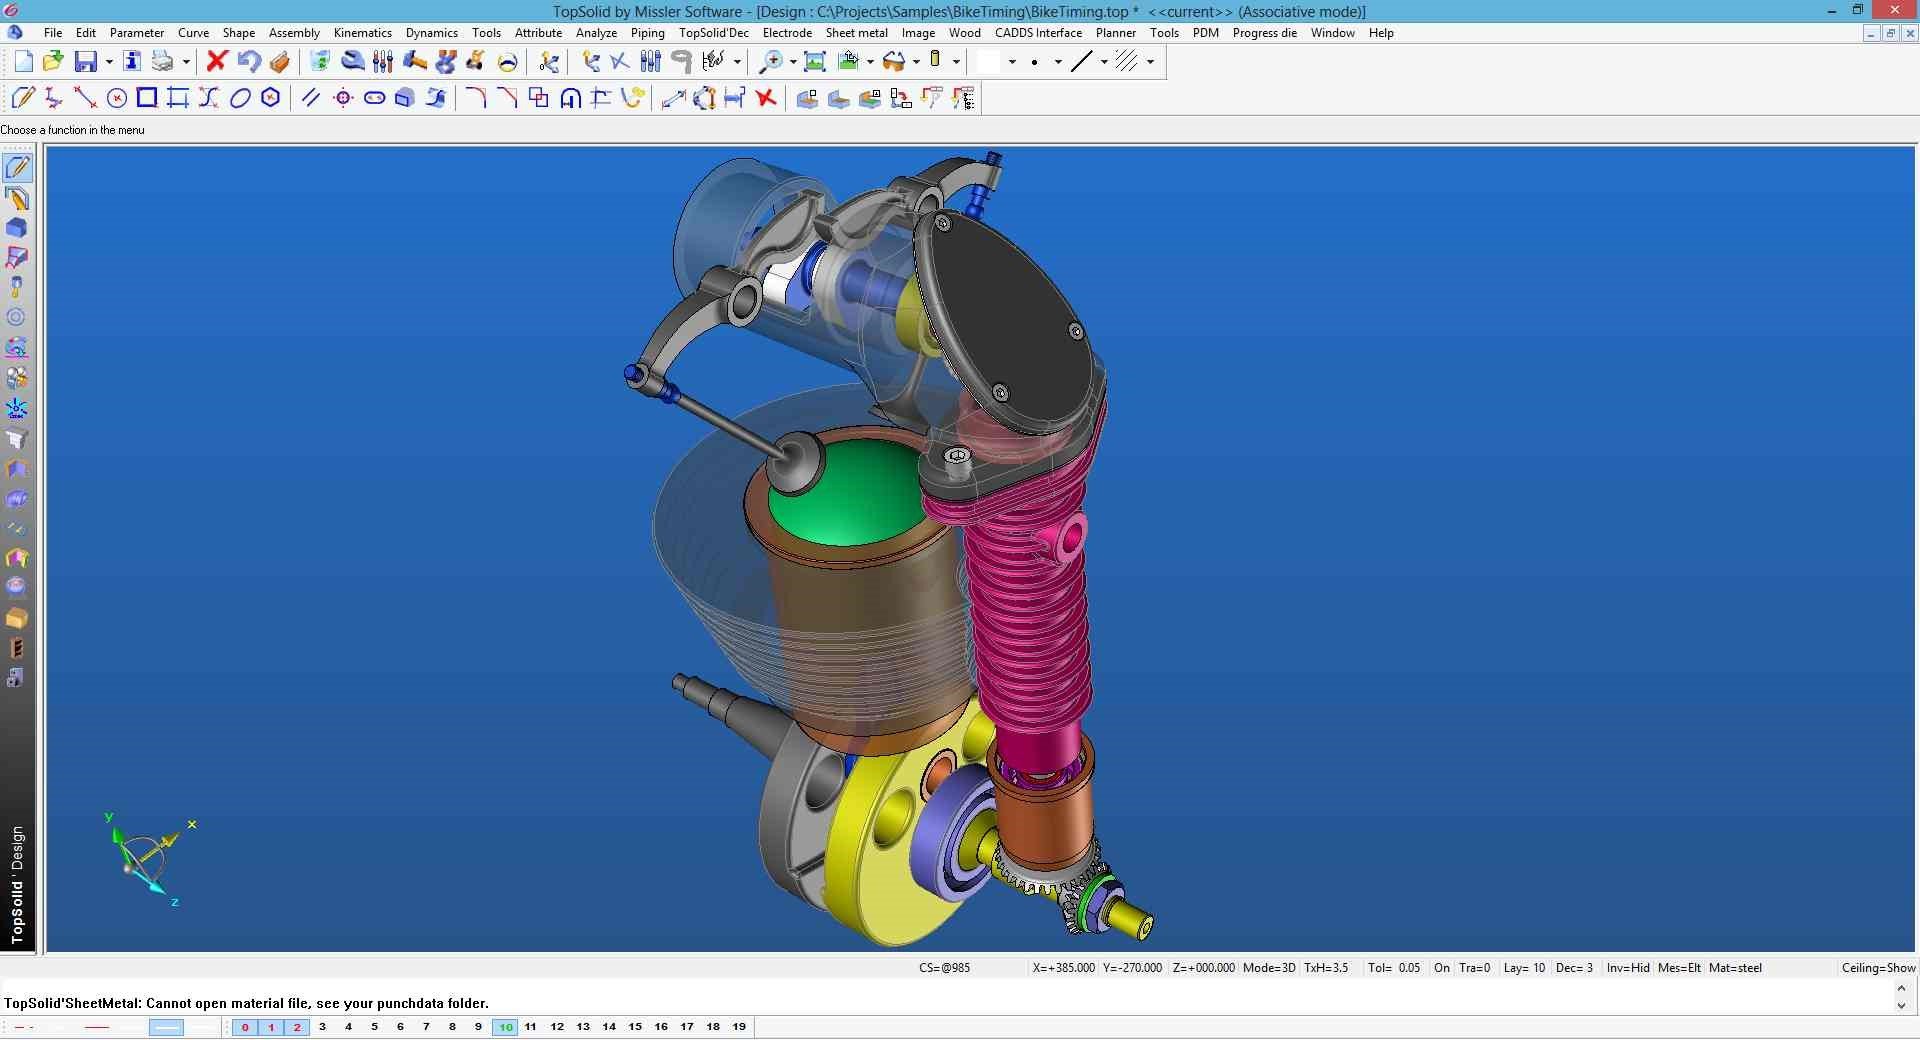
Task: Open the CADDS Interface menu
Action: 1038,33
